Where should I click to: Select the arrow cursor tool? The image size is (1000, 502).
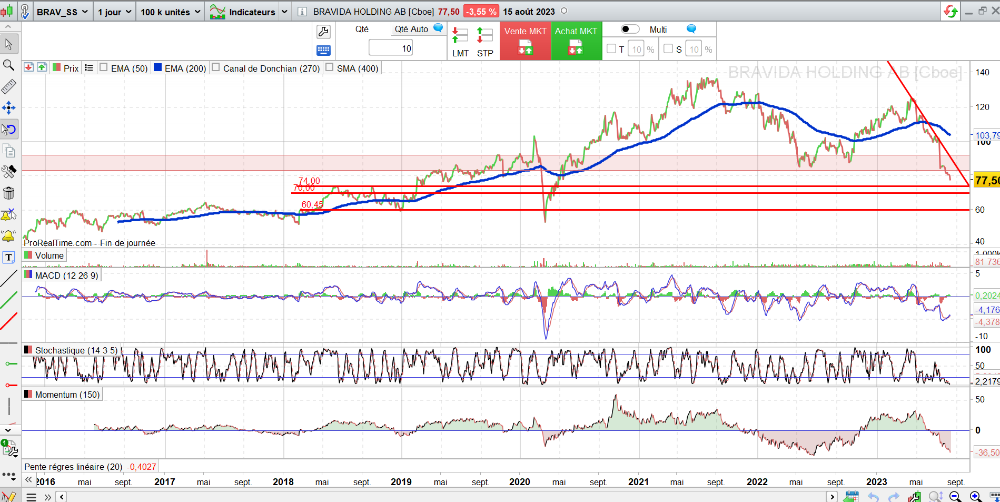point(9,44)
